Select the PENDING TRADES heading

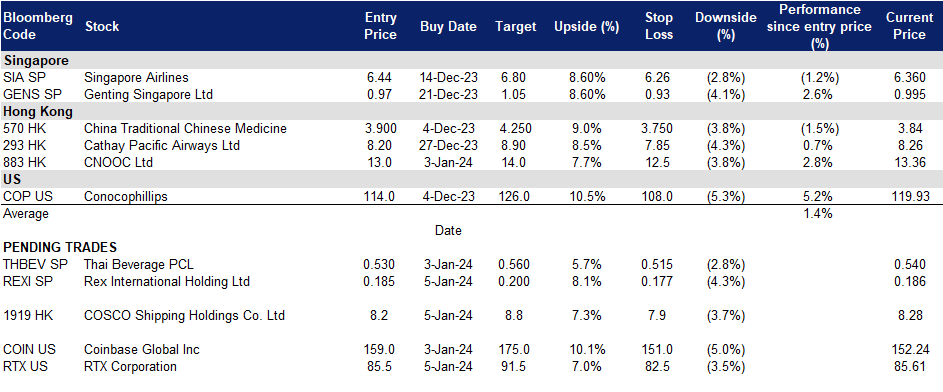coord(60,247)
